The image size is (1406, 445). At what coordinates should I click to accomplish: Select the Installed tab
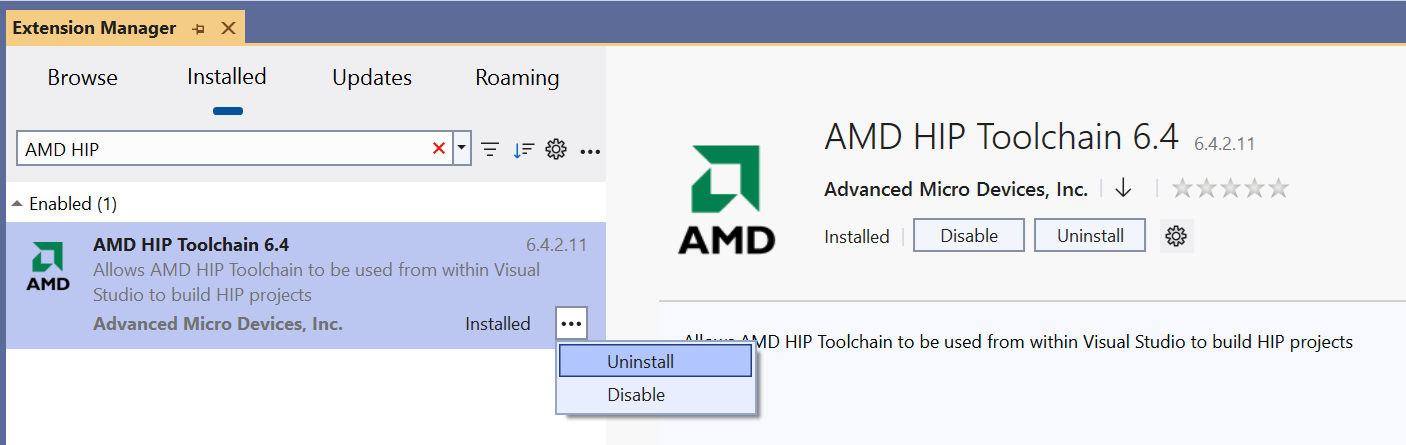point(227,77)
